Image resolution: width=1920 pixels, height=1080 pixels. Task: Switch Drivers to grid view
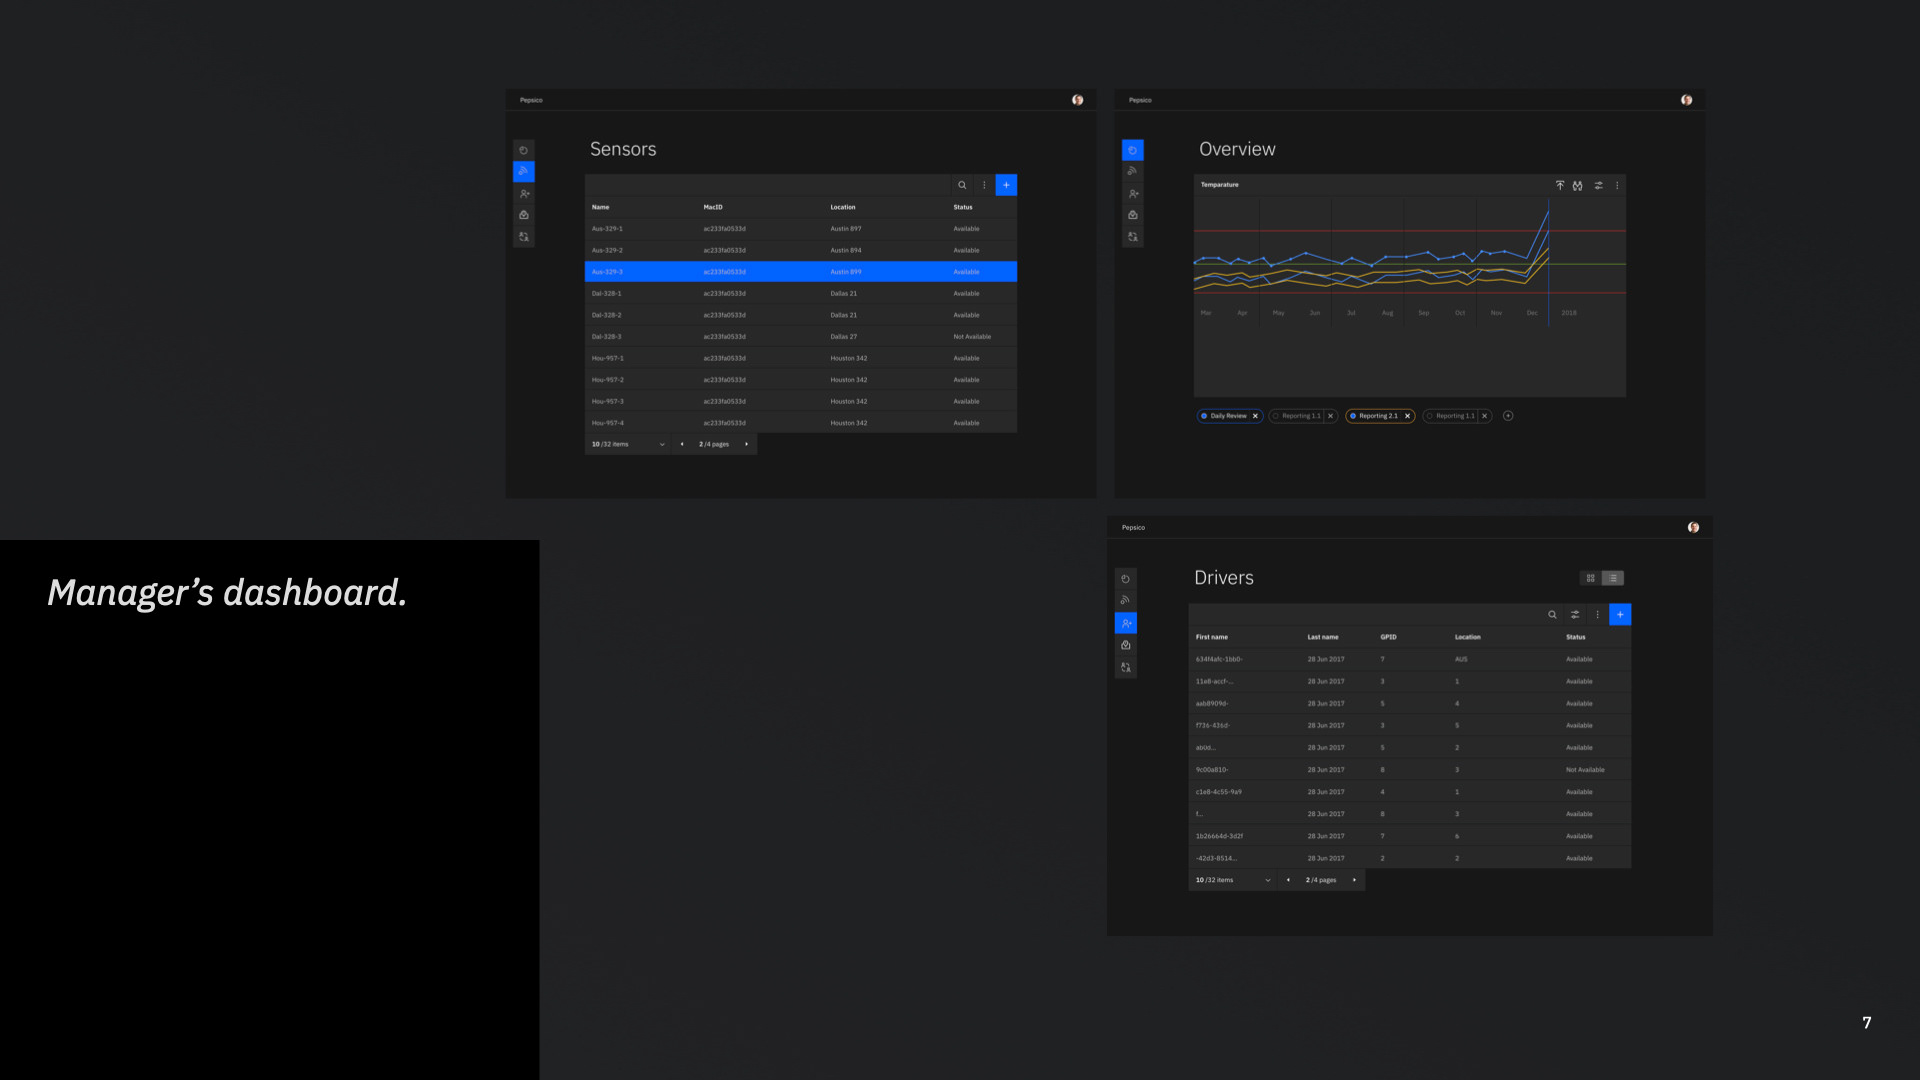tap(1590, 578)
